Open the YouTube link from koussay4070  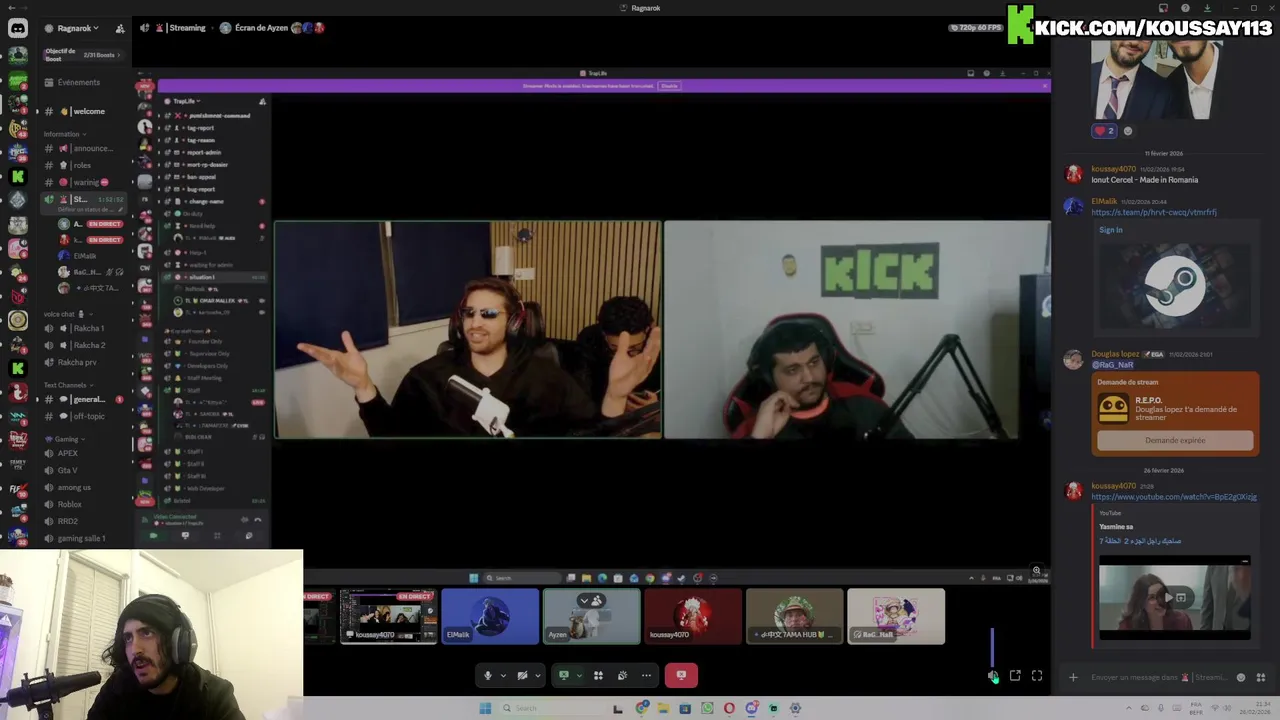click(x=1174, y=497)
